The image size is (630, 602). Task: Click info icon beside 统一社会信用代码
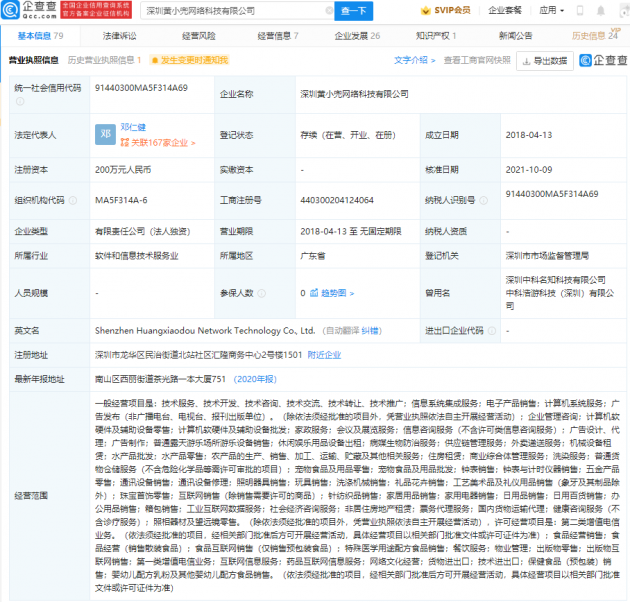pos(20,101)
